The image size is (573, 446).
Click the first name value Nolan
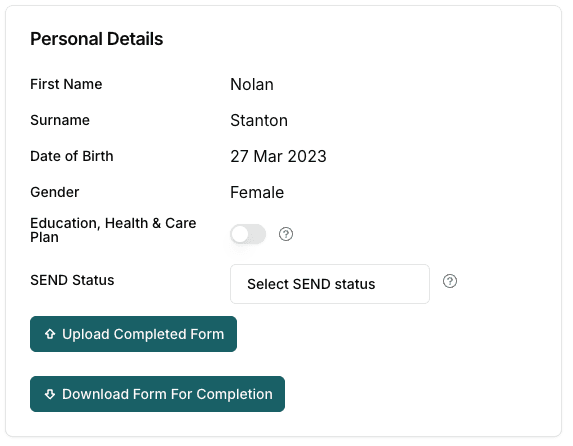[x=252, y=84]
